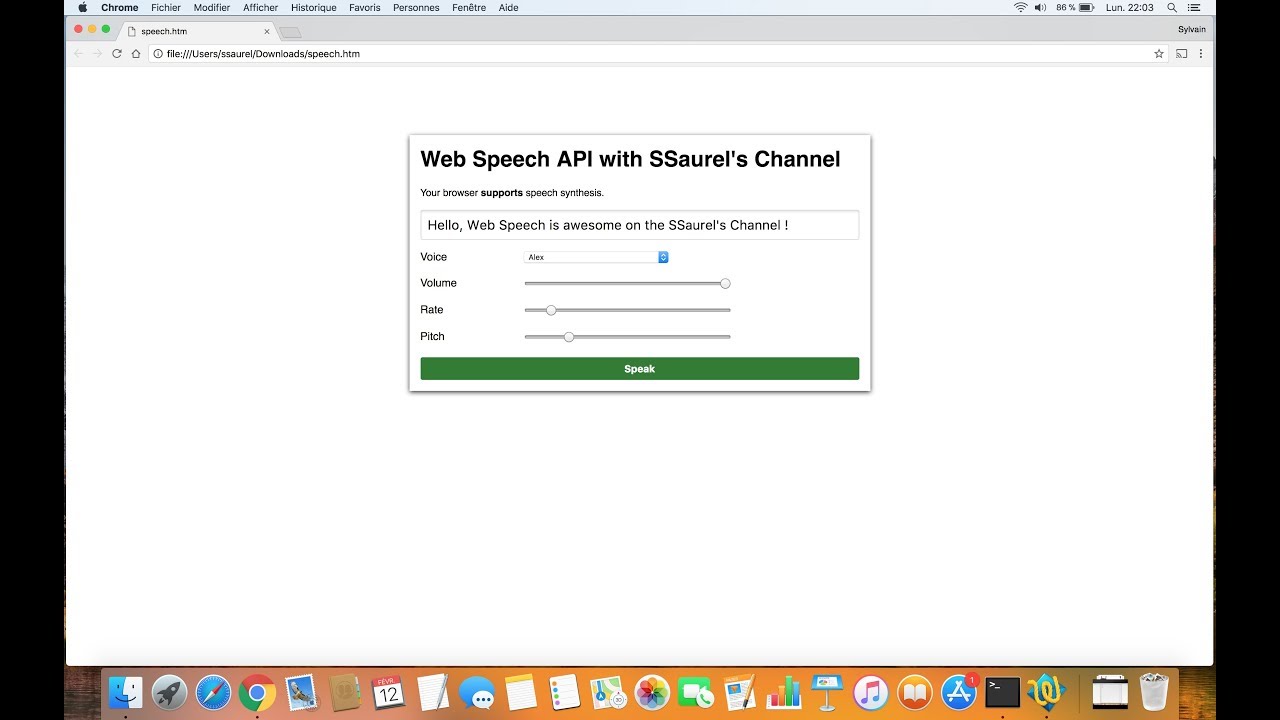Bookmark this page with the star icon
Image resolution: width=1280 pixels, height=720 pixels.
tap(1159, 54)
